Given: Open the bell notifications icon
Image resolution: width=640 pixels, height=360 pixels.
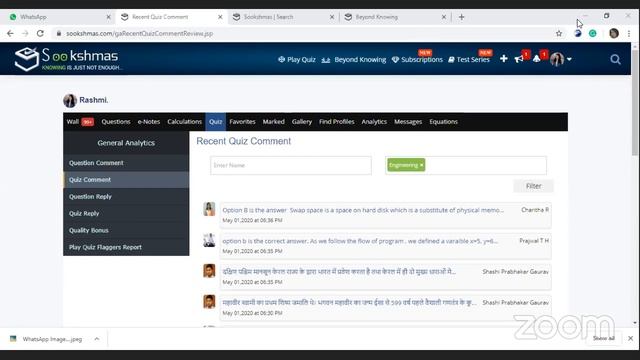Looking at the screenshot, I should (537, 60).
